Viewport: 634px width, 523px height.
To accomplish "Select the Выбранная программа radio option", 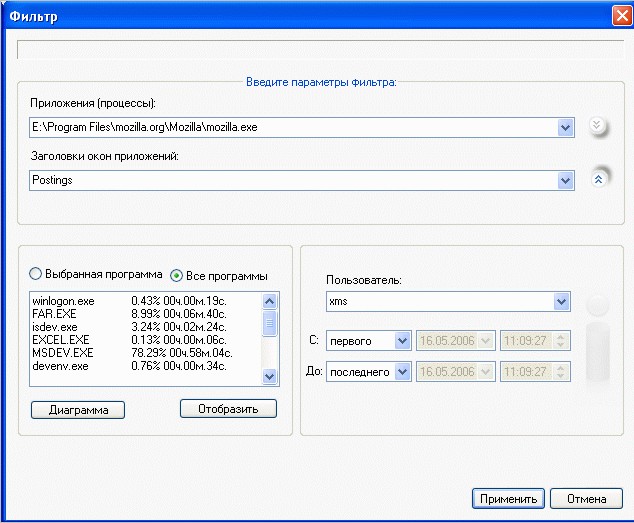I will click(36, 275).
